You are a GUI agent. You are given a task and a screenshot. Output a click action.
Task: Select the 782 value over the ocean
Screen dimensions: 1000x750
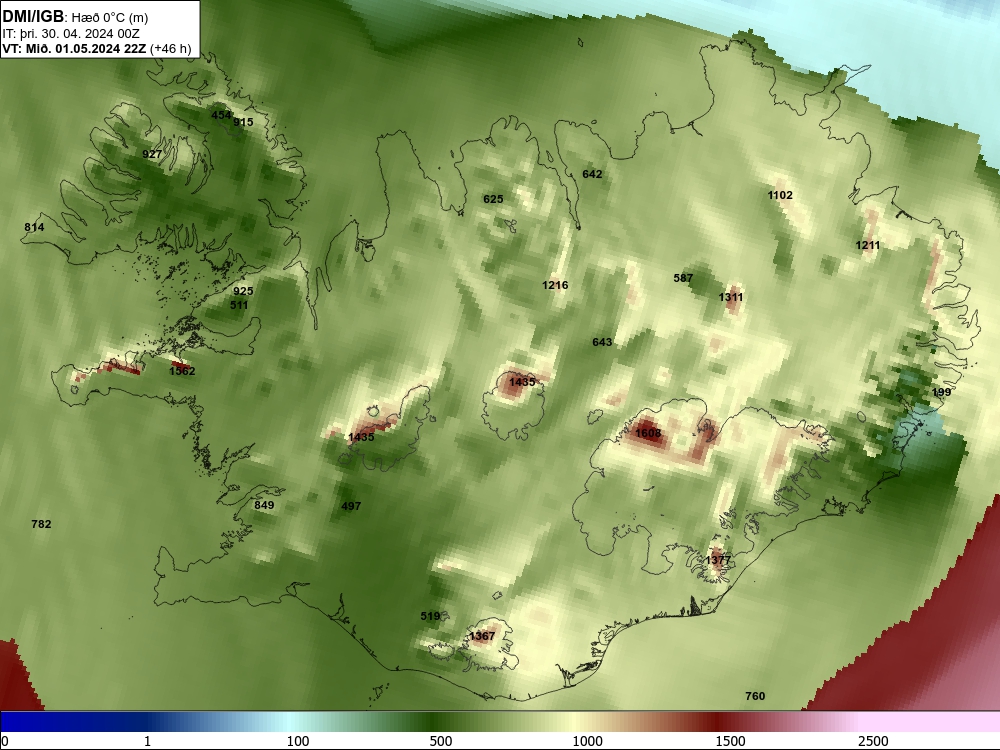[41, 524]
